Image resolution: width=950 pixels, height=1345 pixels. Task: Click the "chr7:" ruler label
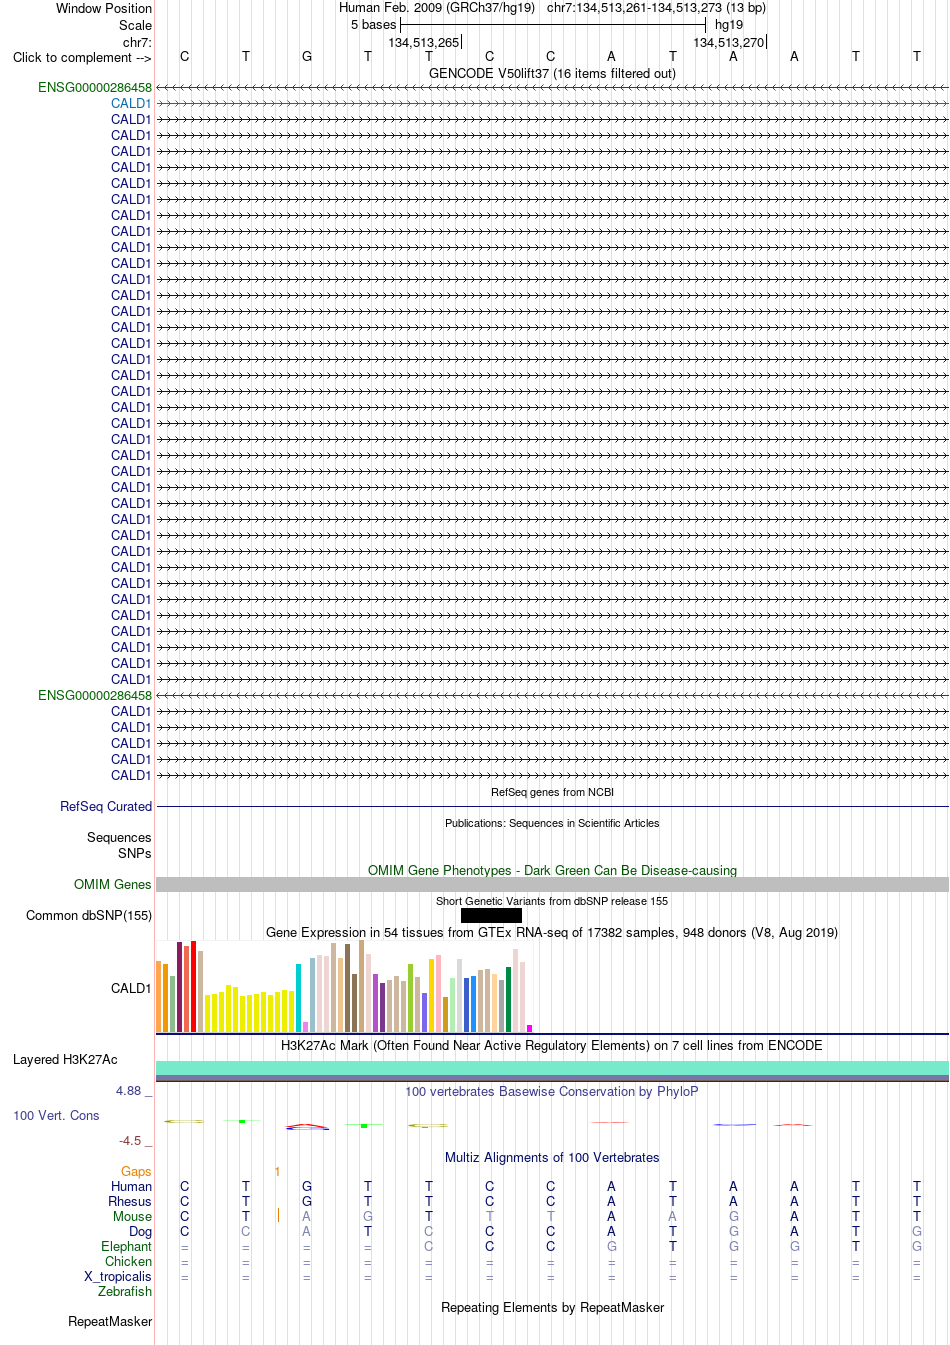(x=137, y=42)
